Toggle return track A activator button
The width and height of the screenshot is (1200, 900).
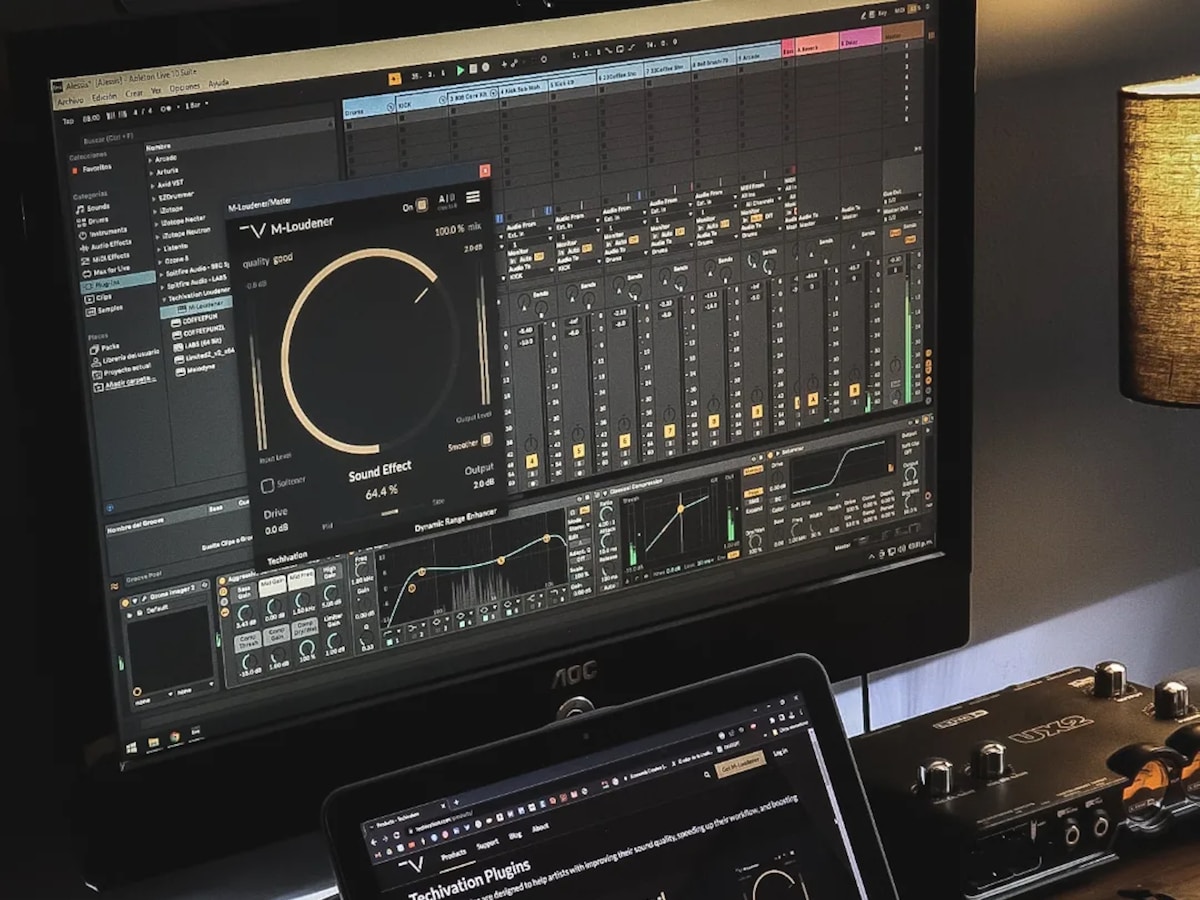pos(813,399)
